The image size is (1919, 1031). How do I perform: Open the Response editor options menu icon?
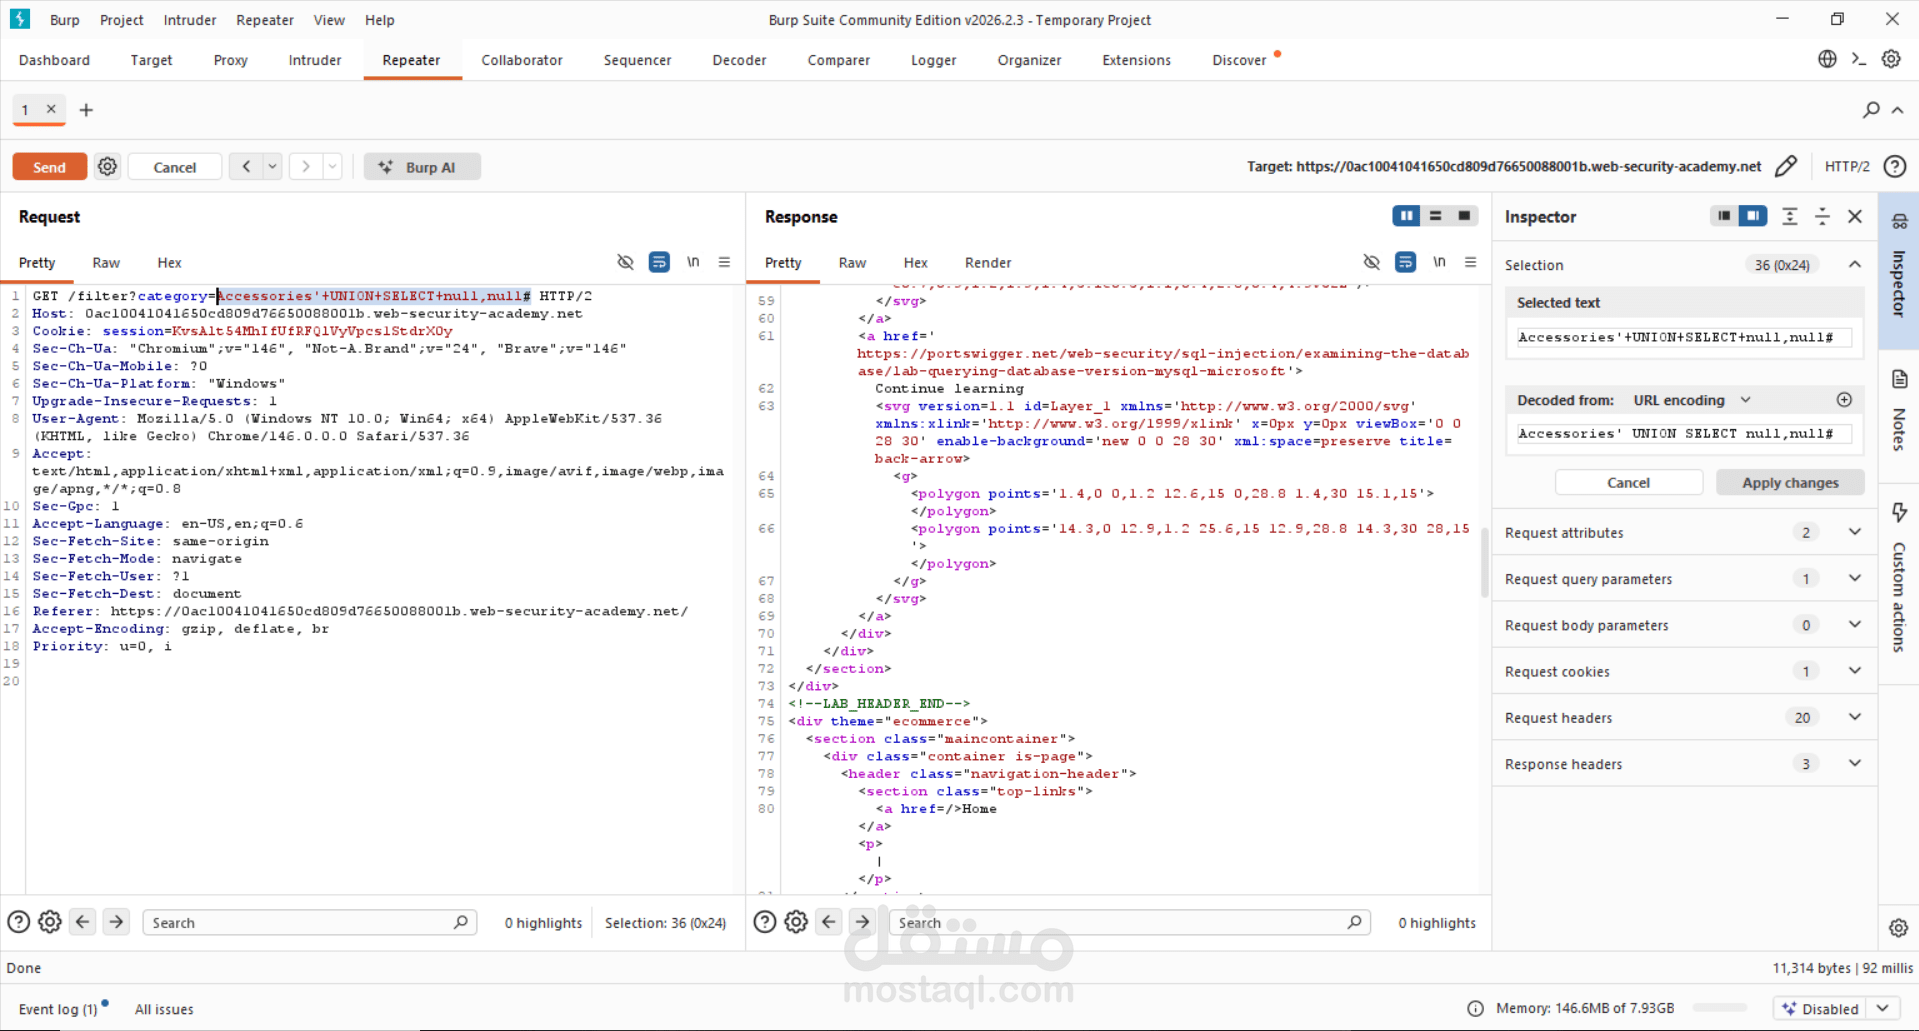[1470, 262]
